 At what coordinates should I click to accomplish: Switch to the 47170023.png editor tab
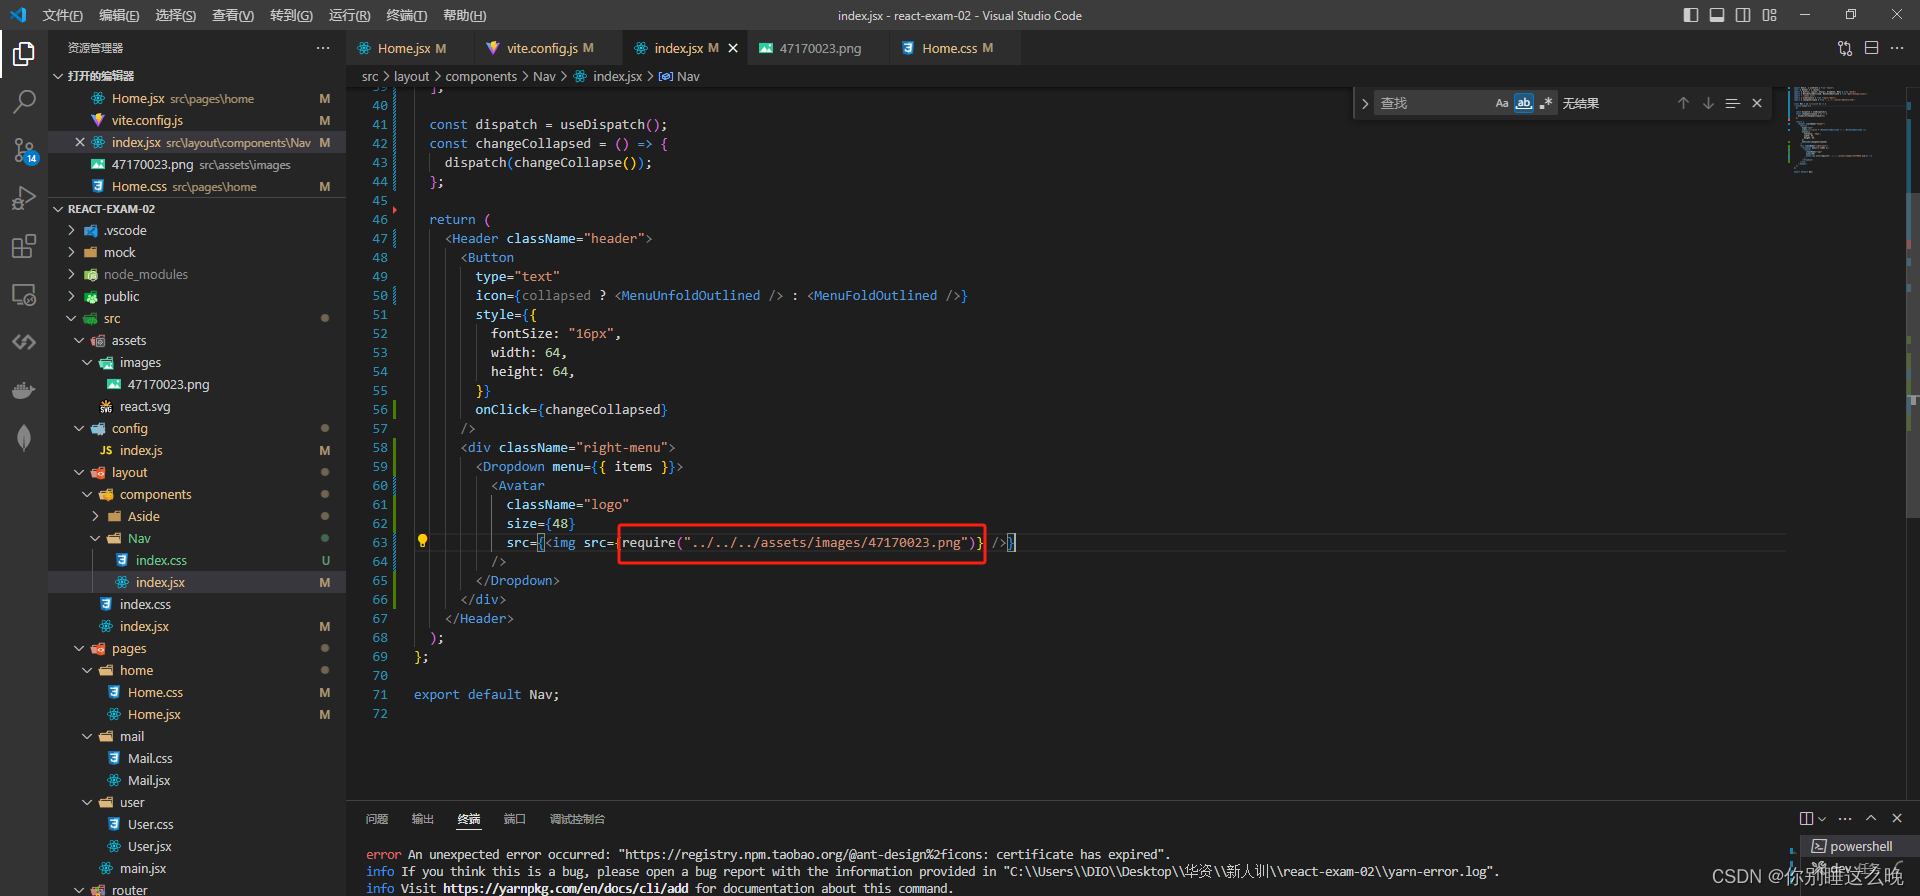[x=819, y=48]
